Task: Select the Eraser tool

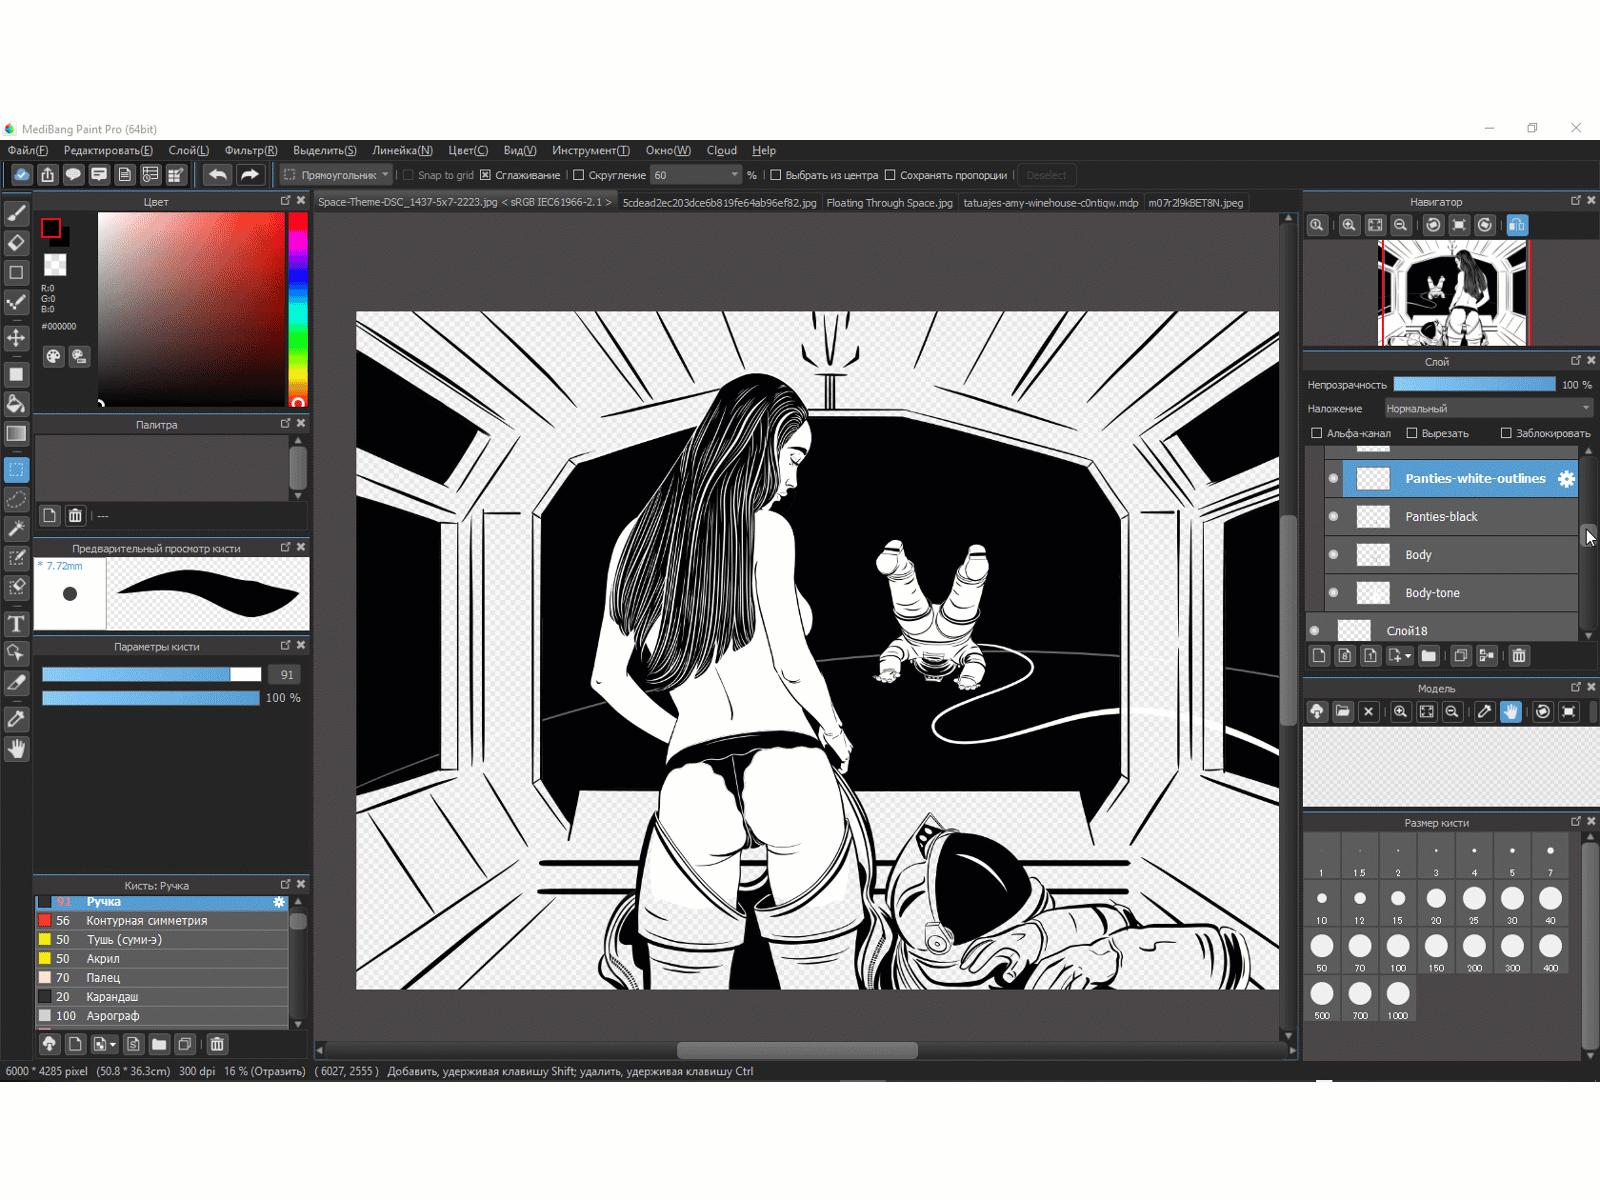Action: 16,243
